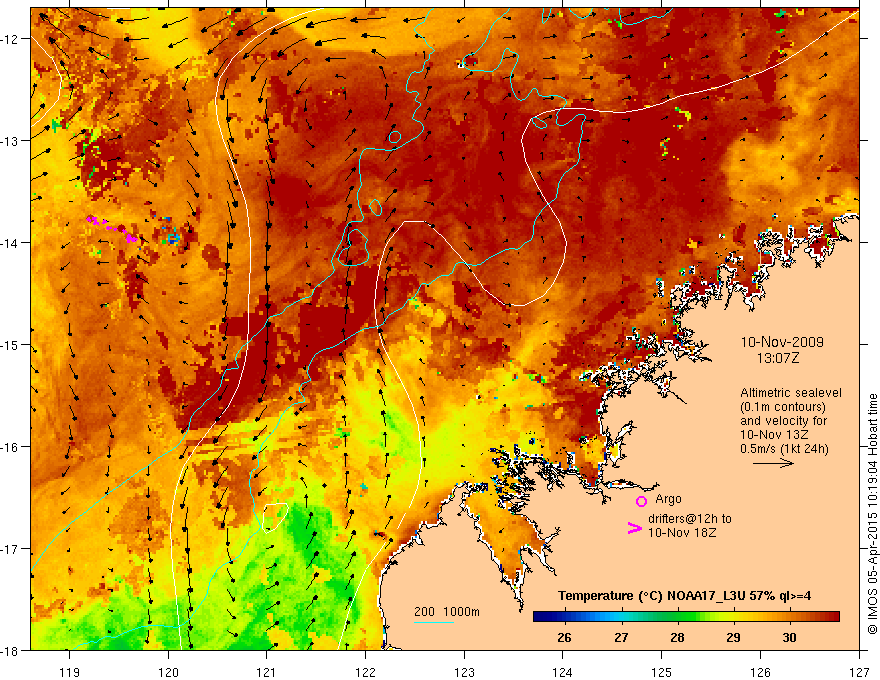Click latitude label -12
Image resolution: width=880 pixels, height=680 pixels.
[x=10, y=39]
